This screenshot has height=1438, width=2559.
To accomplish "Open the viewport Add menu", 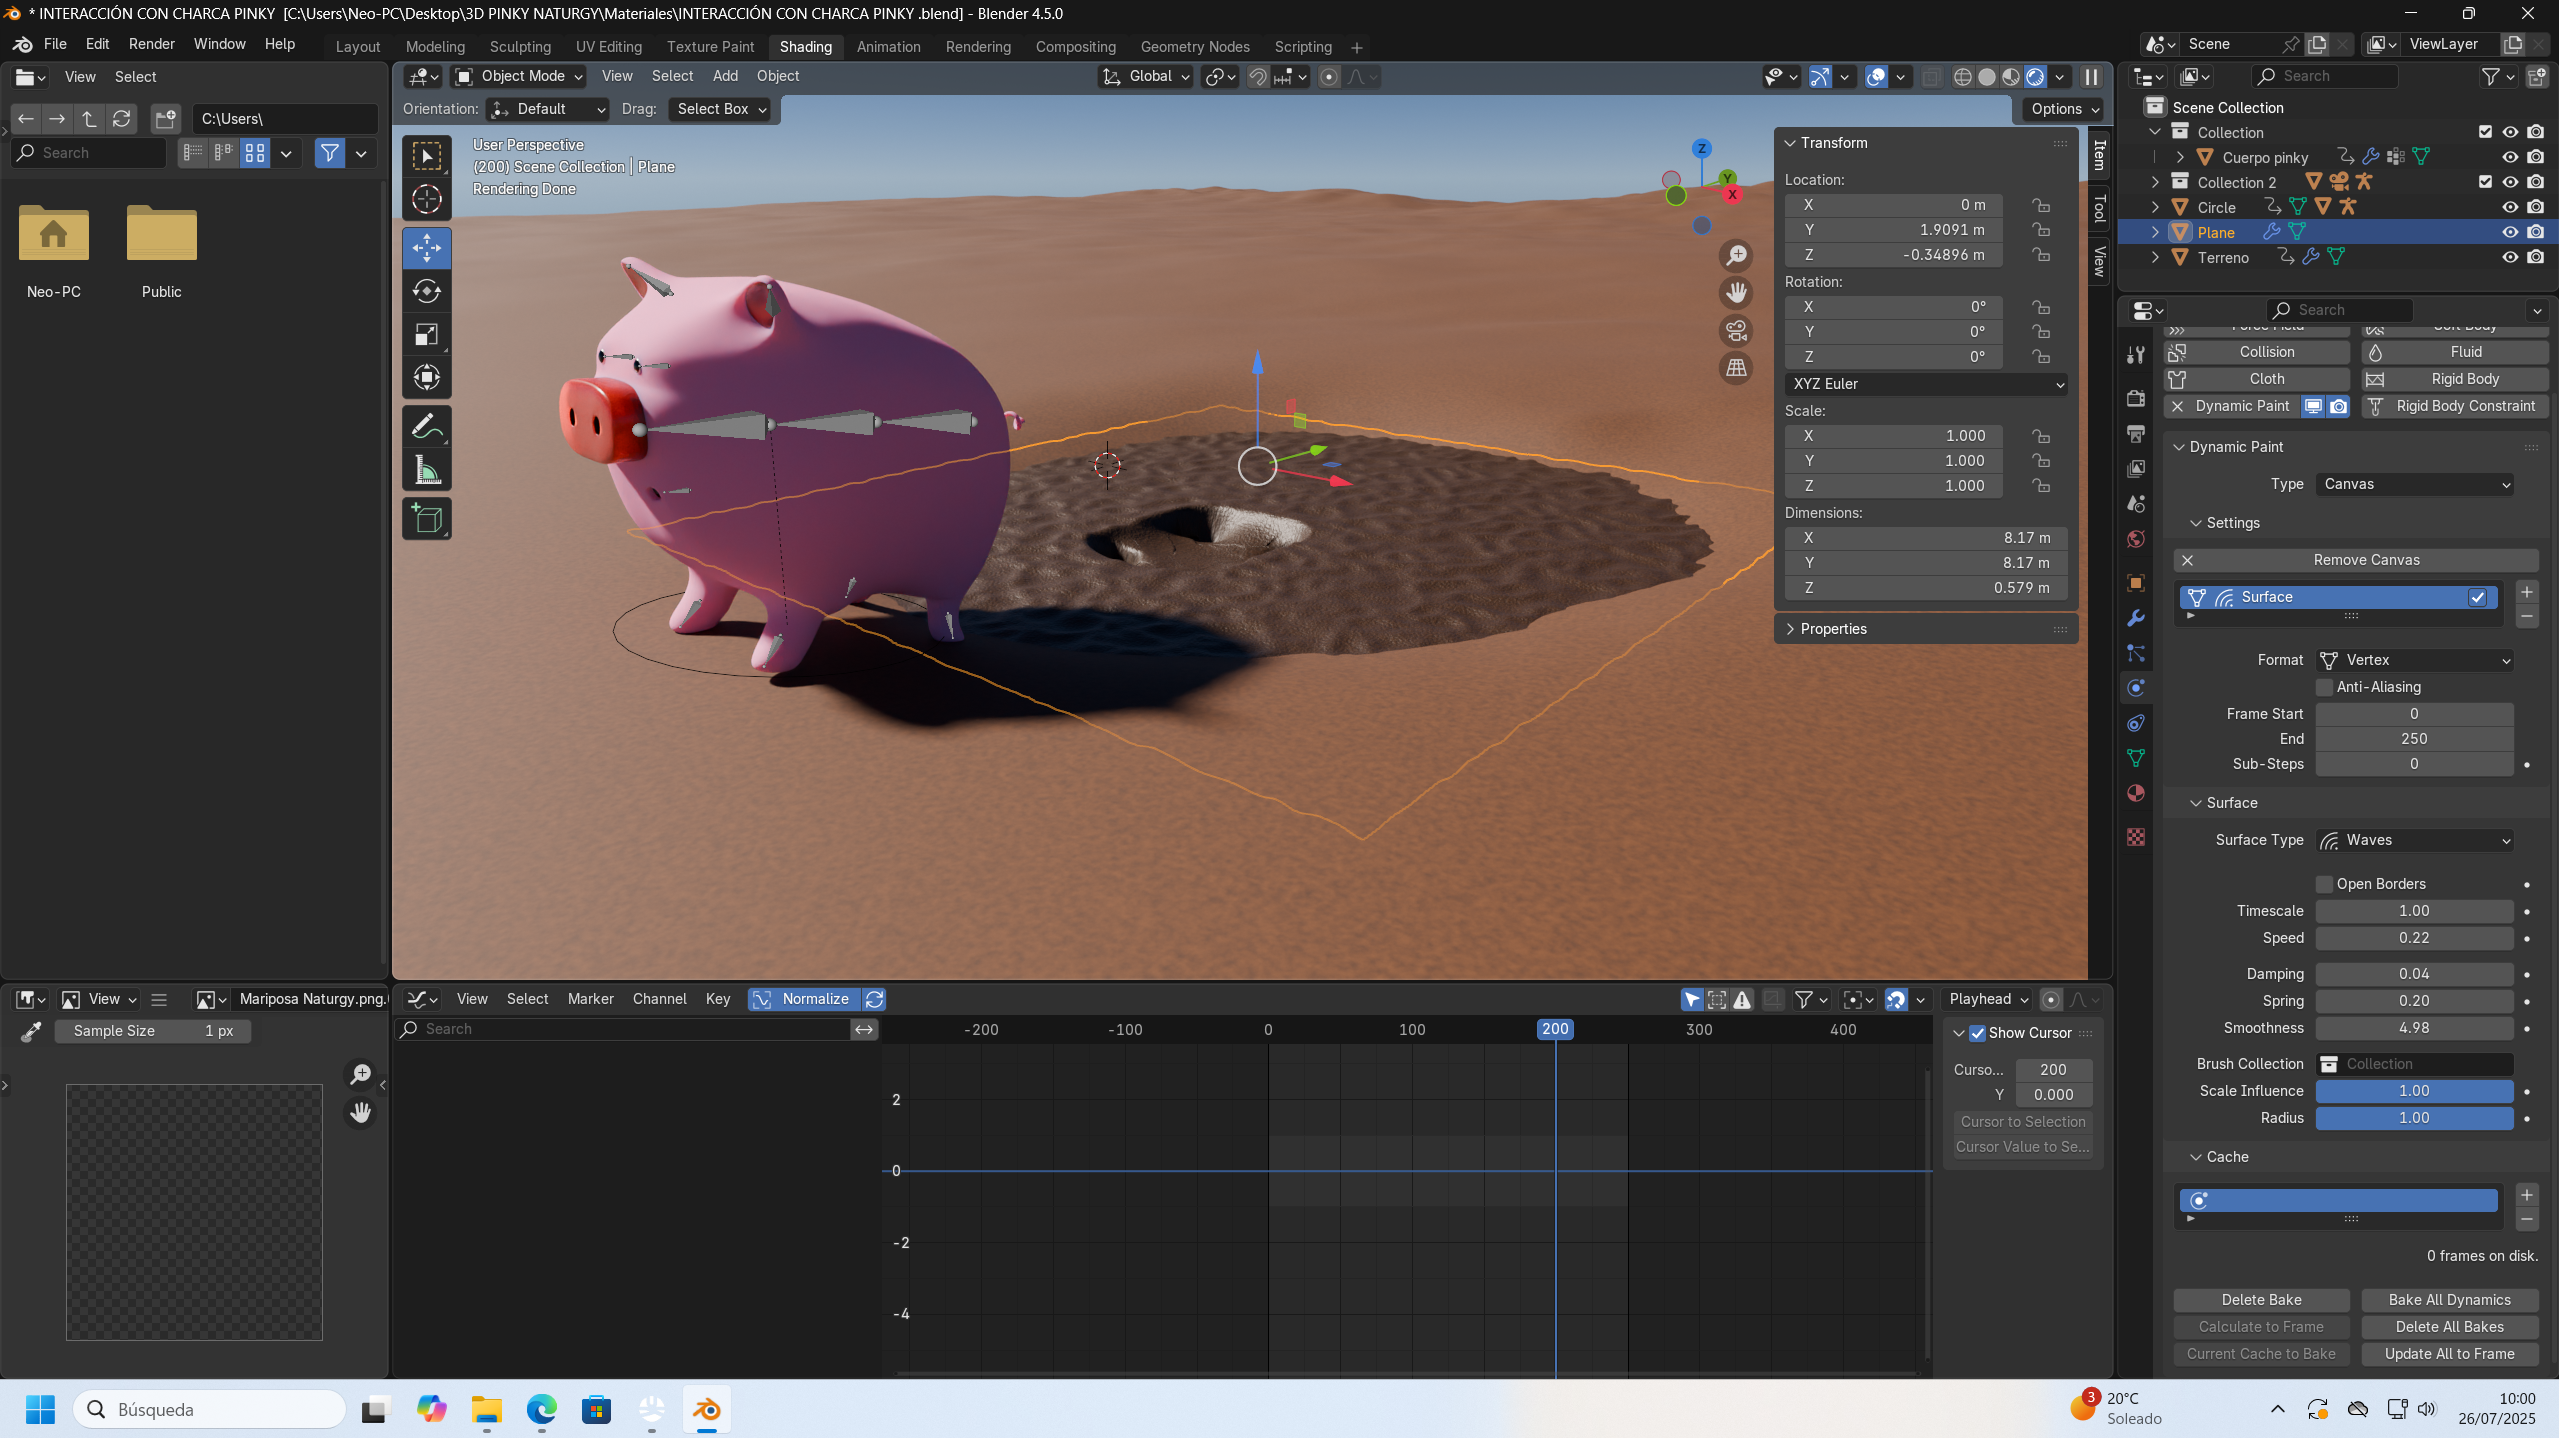I will pos(725,76).
